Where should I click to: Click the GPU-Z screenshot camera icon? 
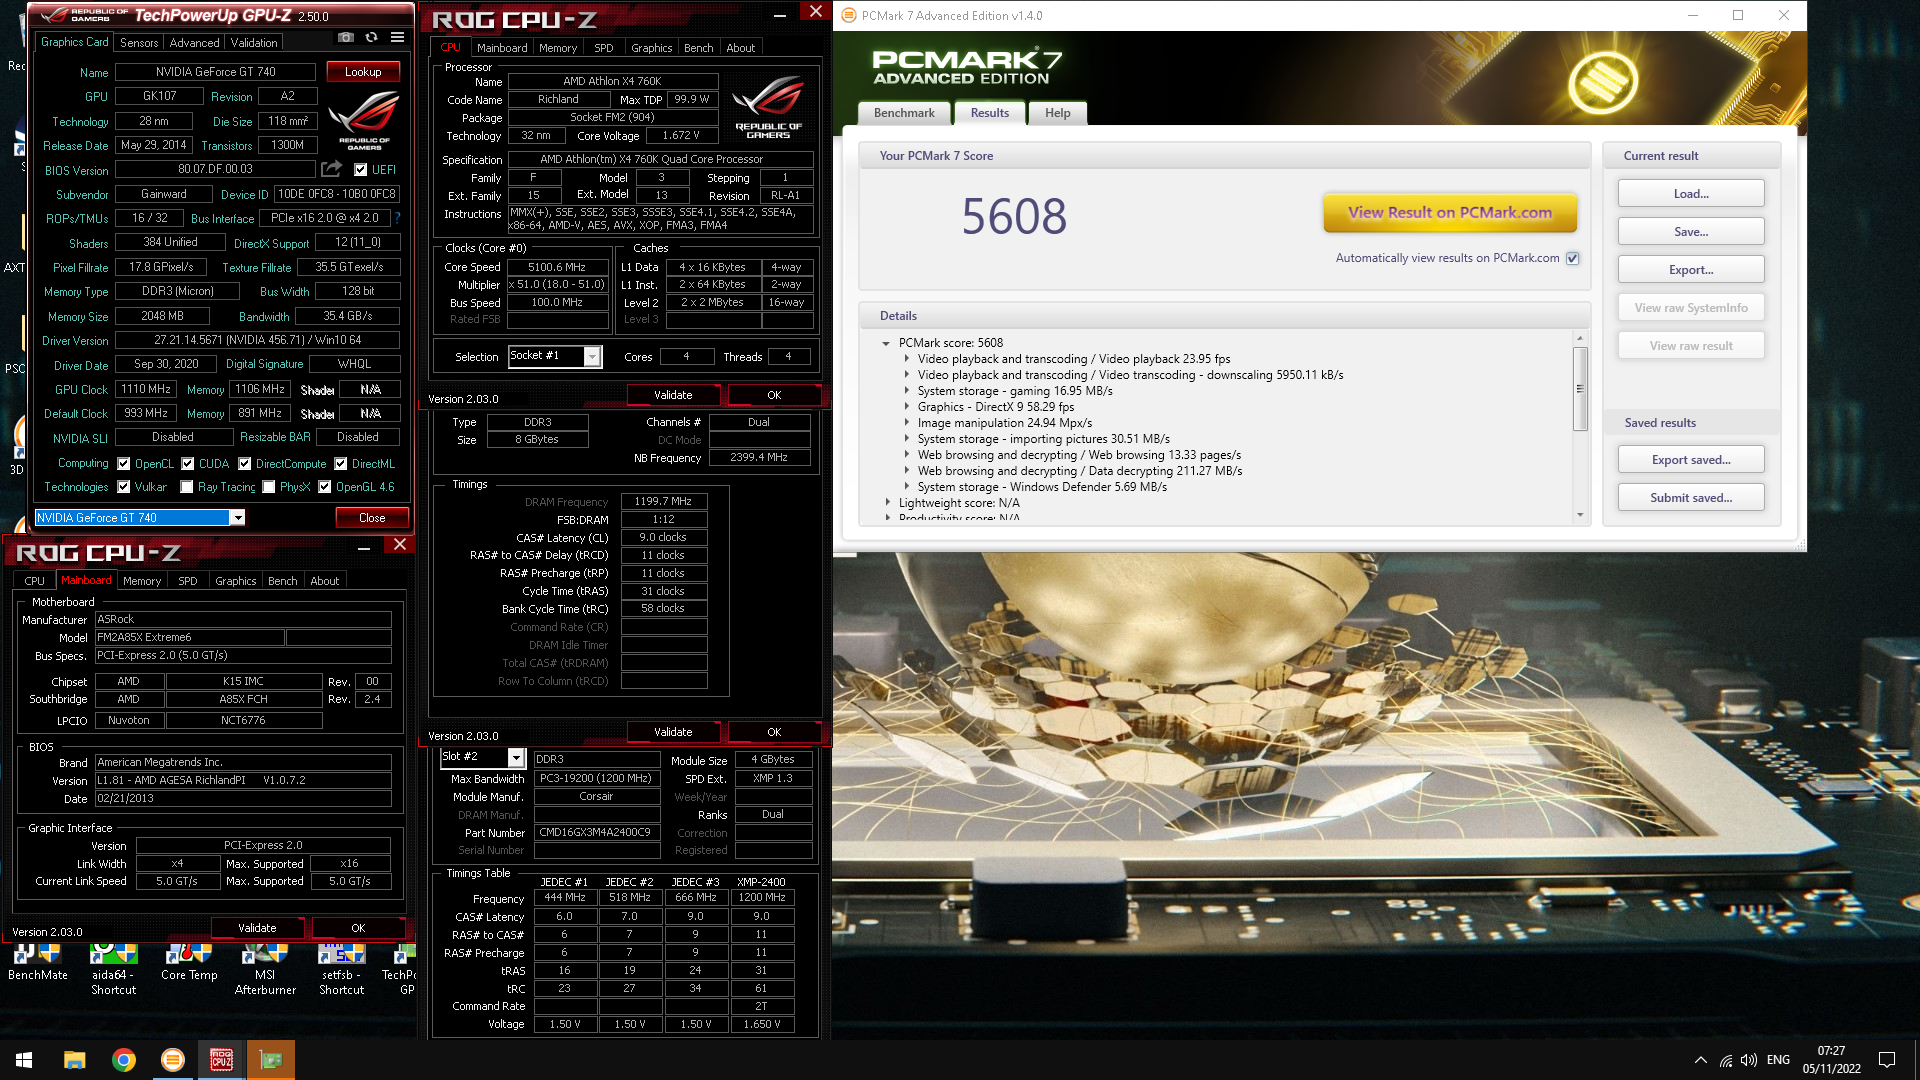point(346,37)
